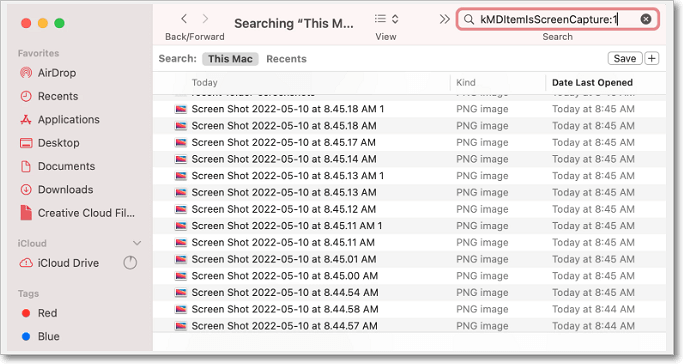The height and width of the screenshot is (364, 683).
Task: Clear the search field text
Action: [x=646, y=19]
